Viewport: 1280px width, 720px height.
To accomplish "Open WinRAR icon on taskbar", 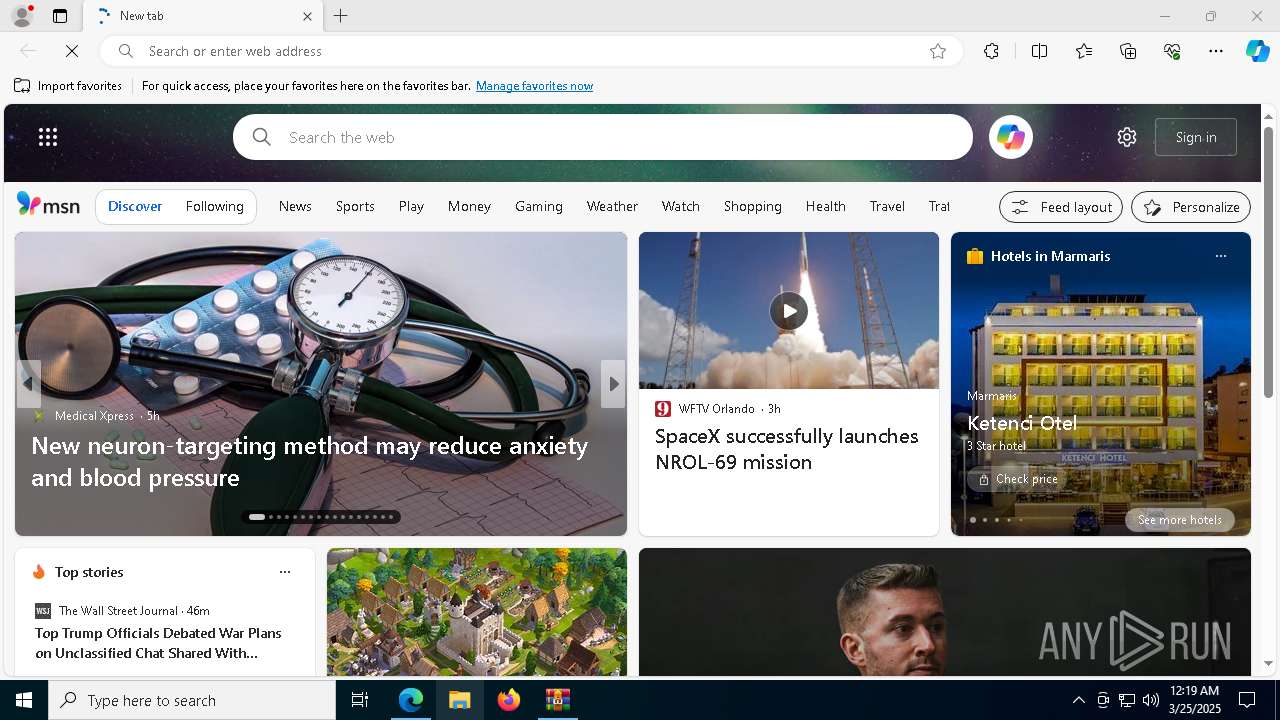I will tap(557, 700).
